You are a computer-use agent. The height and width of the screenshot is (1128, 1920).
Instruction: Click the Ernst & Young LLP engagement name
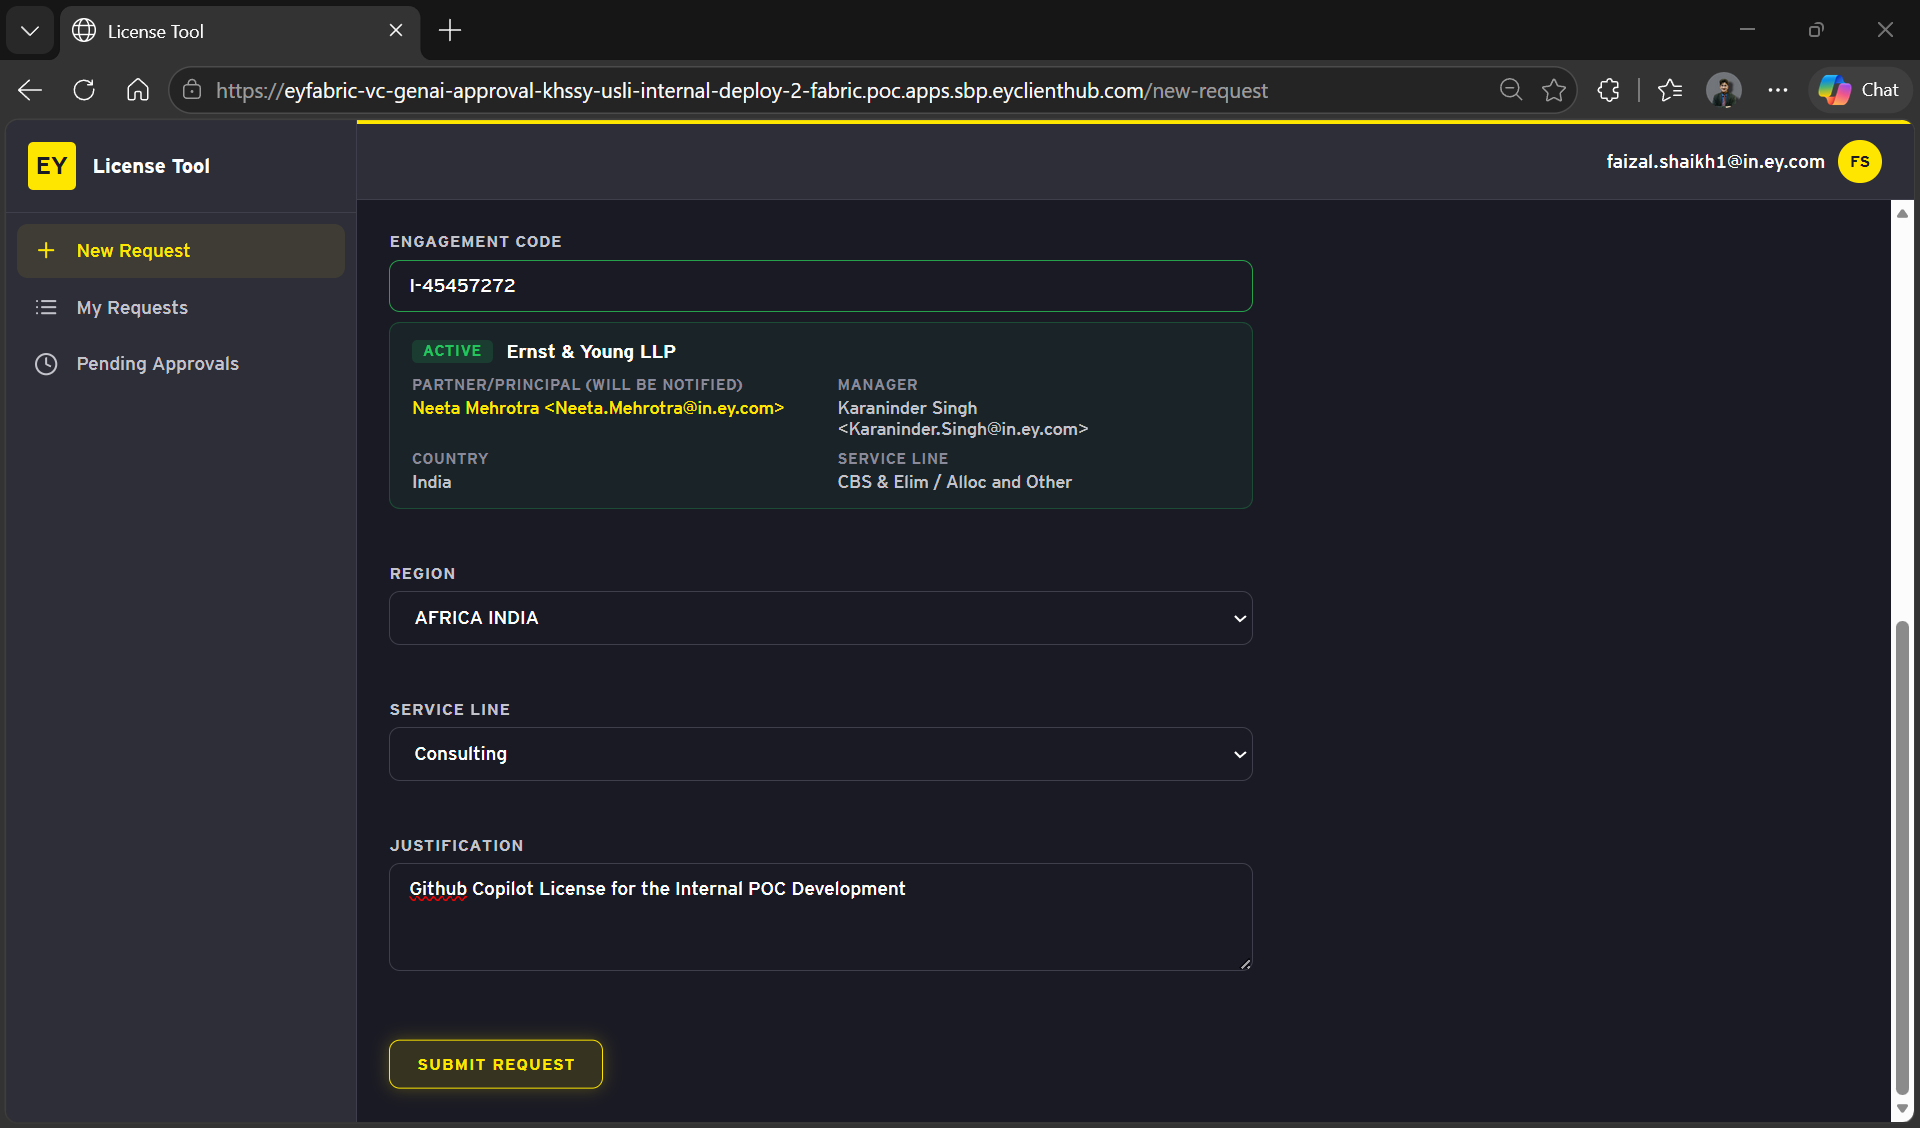pyautogui.click(x=591, y=352)
